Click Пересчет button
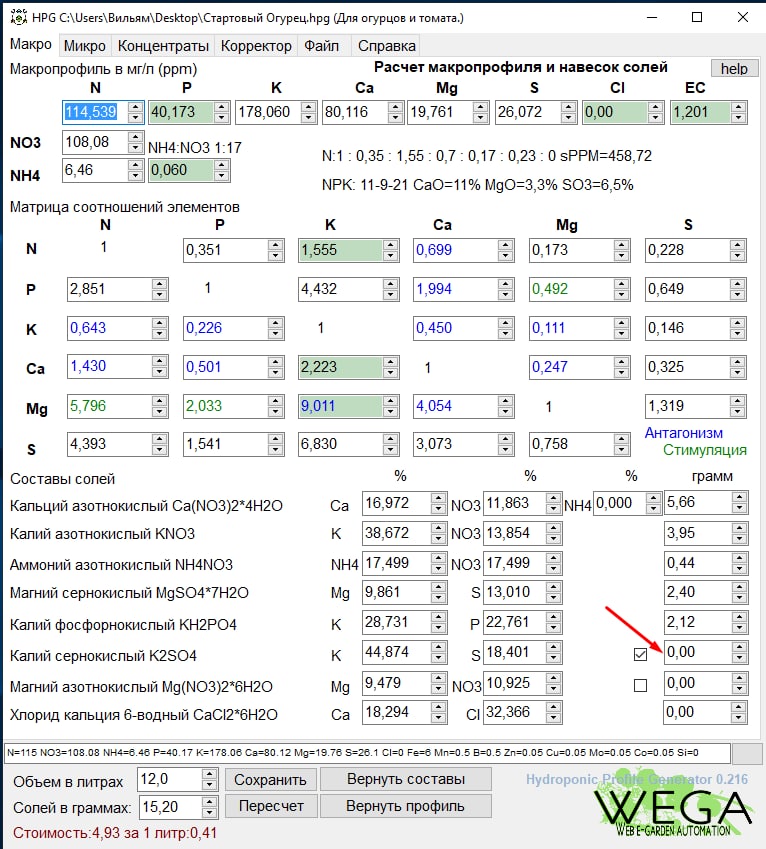This screenshot has height=849, width=766. [270, 806]
